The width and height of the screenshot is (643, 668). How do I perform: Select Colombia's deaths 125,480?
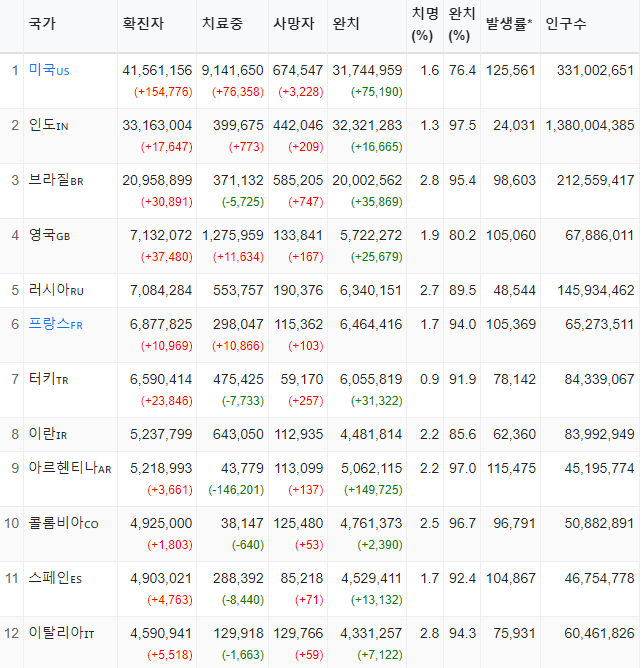[298, 523]
